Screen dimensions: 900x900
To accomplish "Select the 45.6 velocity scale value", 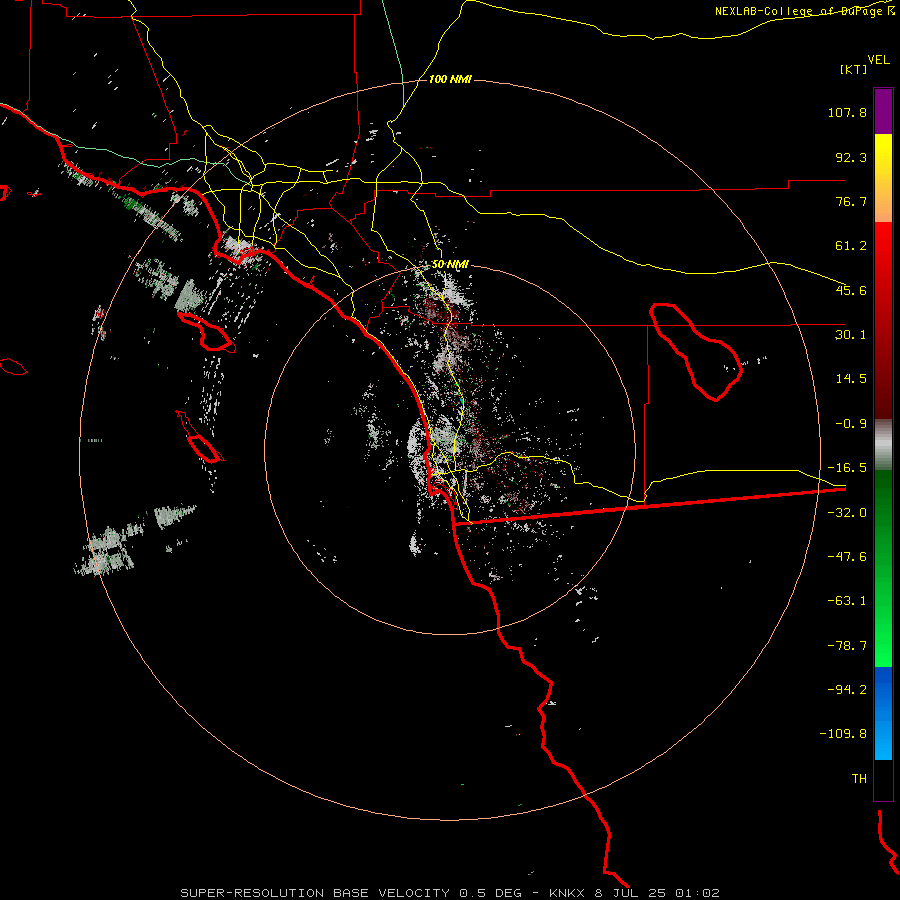I will pyautogui.click(x=851, y=290).
